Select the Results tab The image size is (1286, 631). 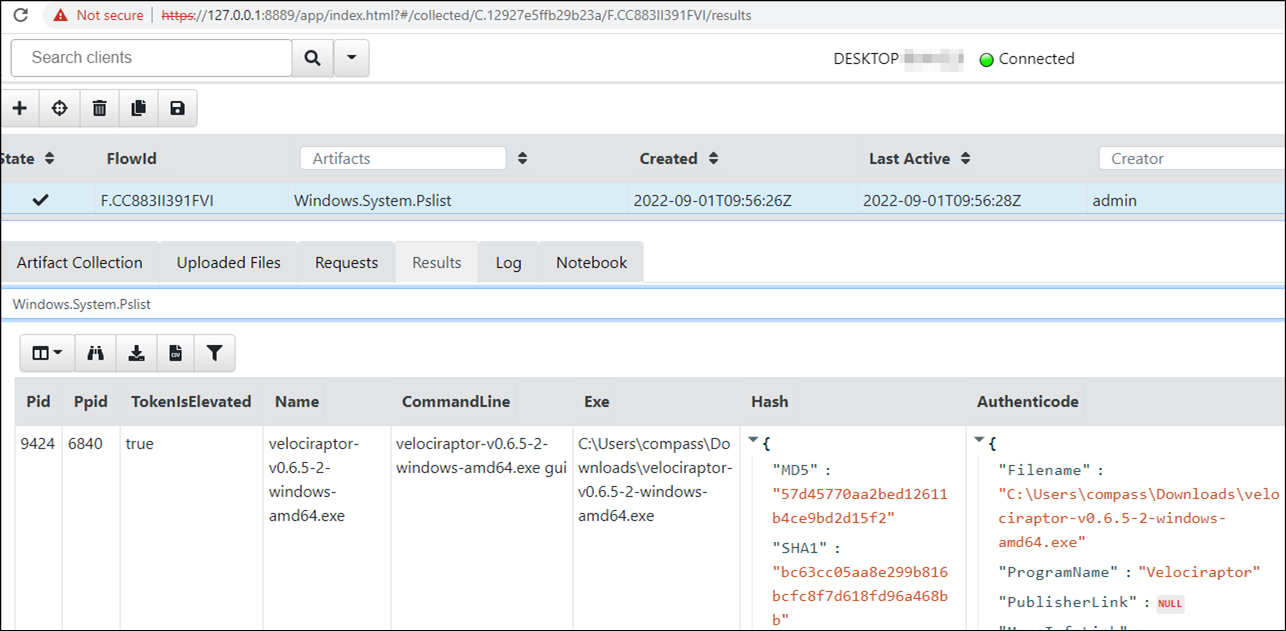coord(437,263)
